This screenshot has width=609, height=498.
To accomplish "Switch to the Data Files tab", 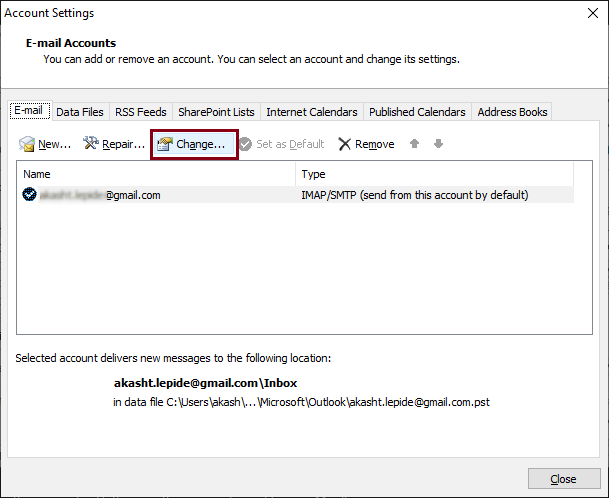I will (80, 112).
